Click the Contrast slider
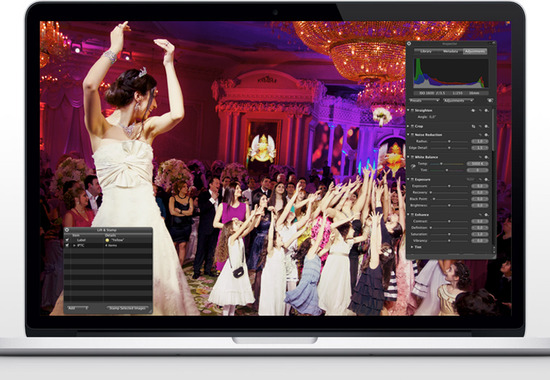550x380 pixels. point(450,221)
